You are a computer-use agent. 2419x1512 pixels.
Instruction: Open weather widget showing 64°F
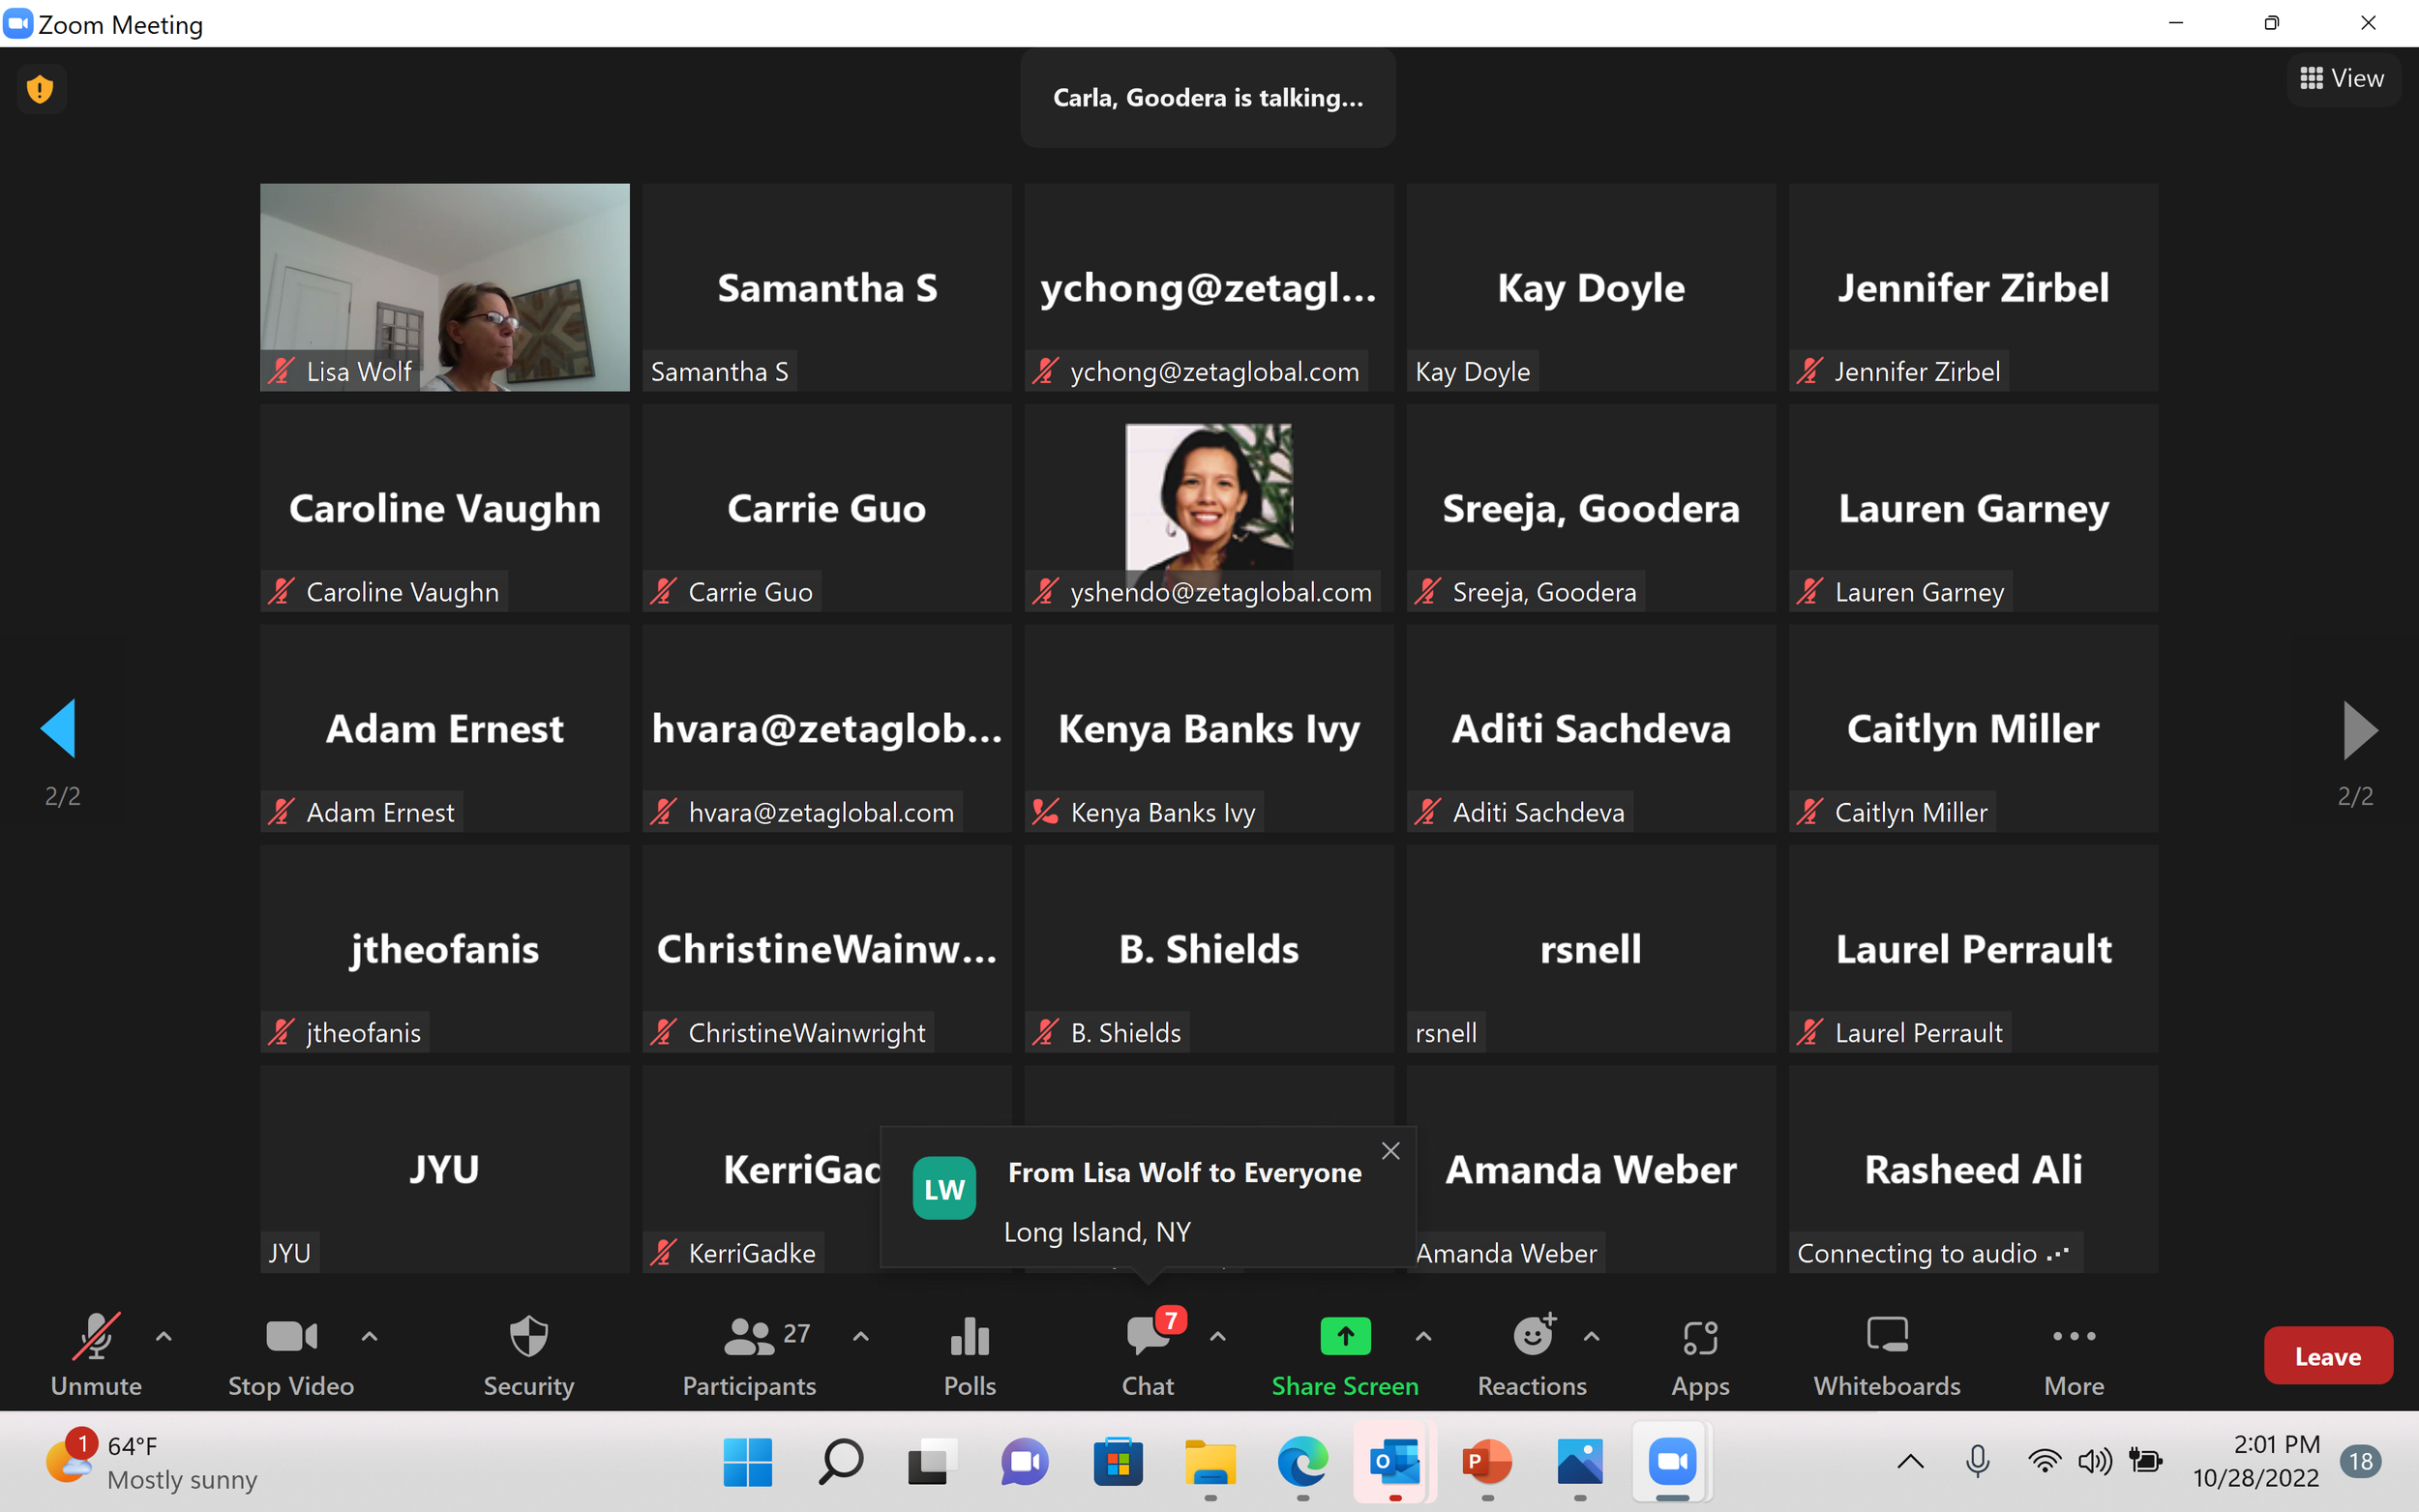[x=150, y=1462]
